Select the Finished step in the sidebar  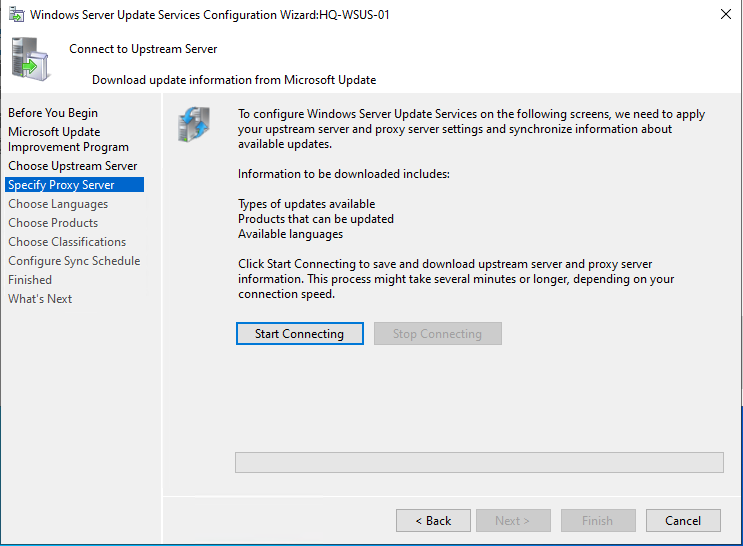[30, 280]
